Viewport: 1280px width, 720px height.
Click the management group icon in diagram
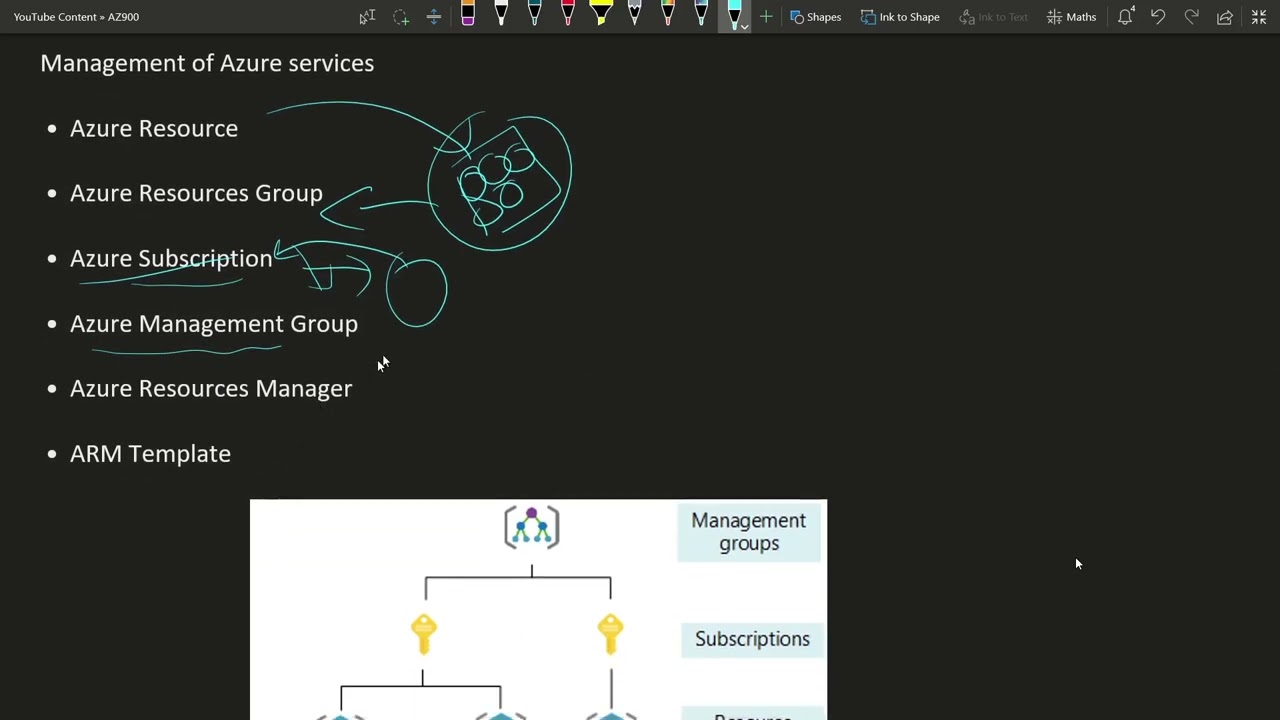point(531,527)
